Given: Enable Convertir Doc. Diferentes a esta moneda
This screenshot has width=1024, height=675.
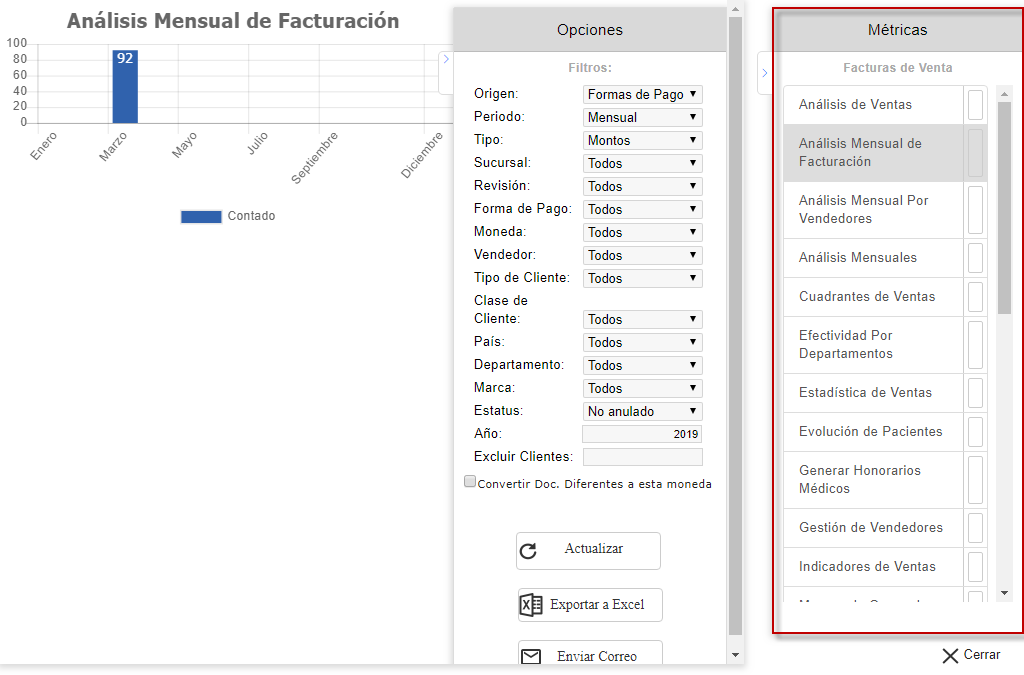Looking at the screenshot, I should 470,482.
